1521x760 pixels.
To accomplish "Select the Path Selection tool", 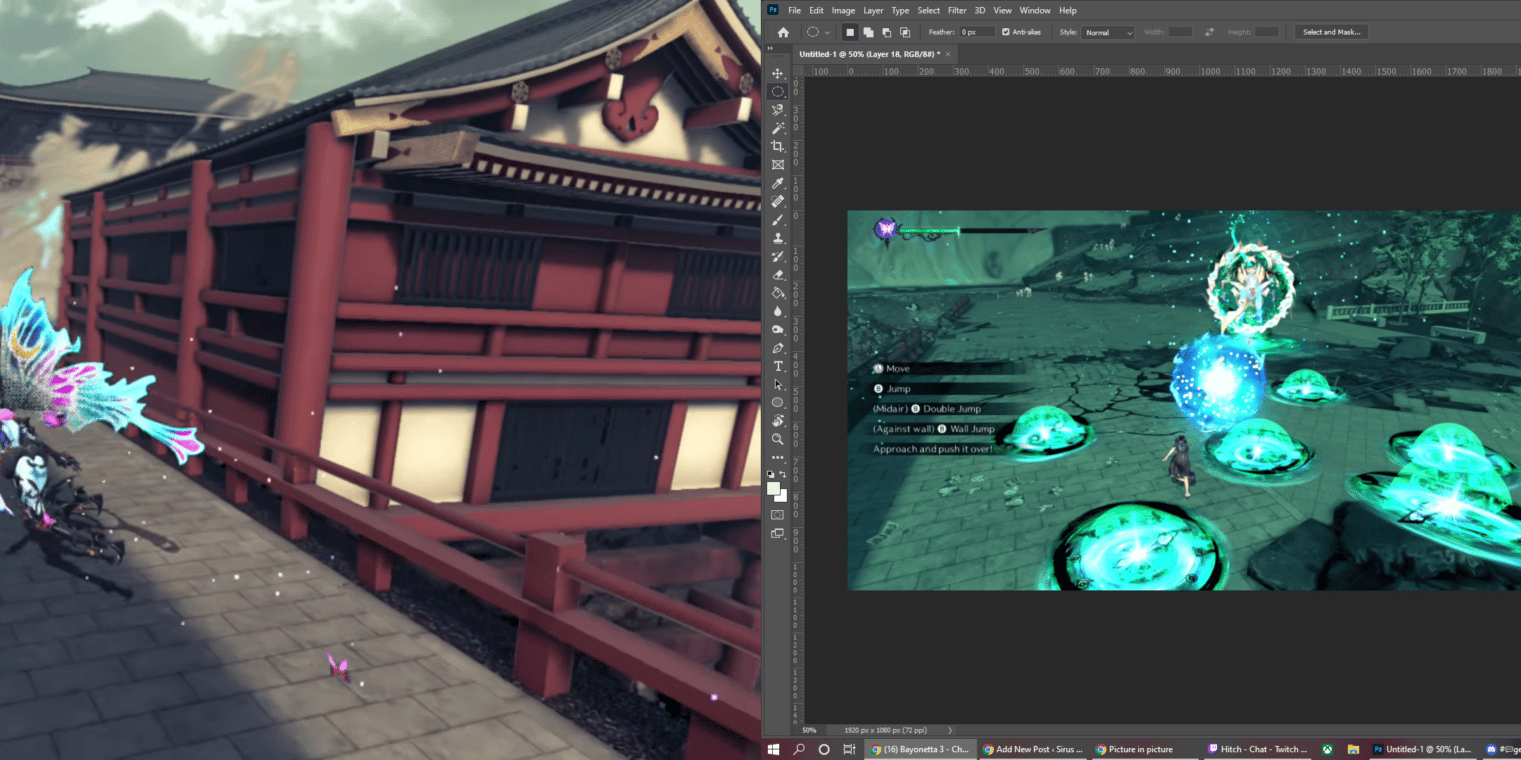I will point(778,384).
